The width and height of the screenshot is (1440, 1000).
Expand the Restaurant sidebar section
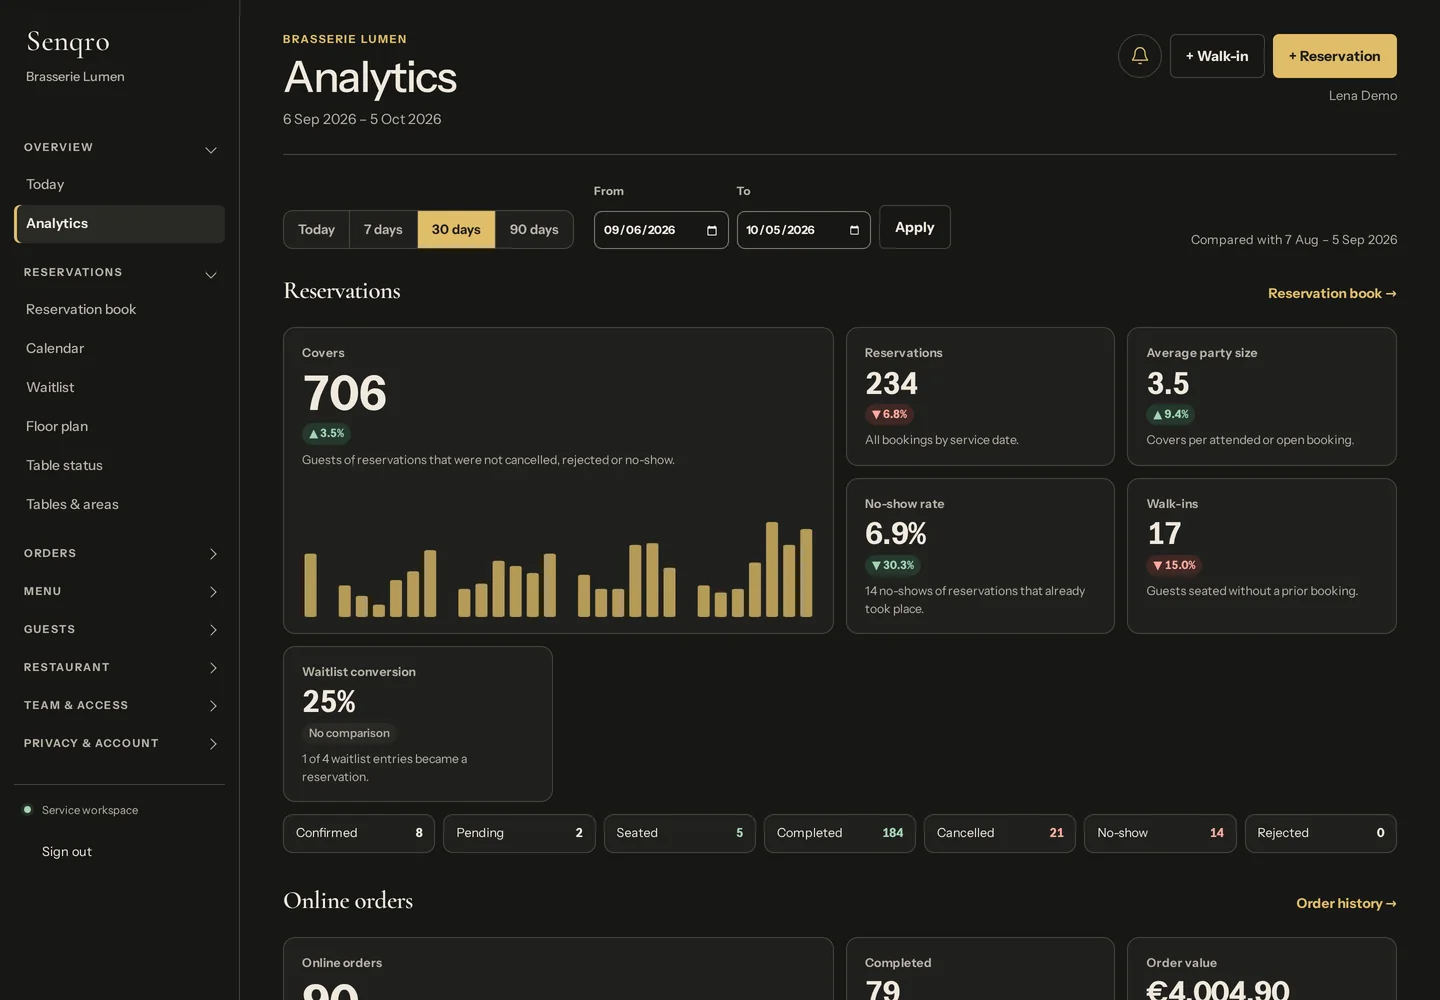pos(120,667)
